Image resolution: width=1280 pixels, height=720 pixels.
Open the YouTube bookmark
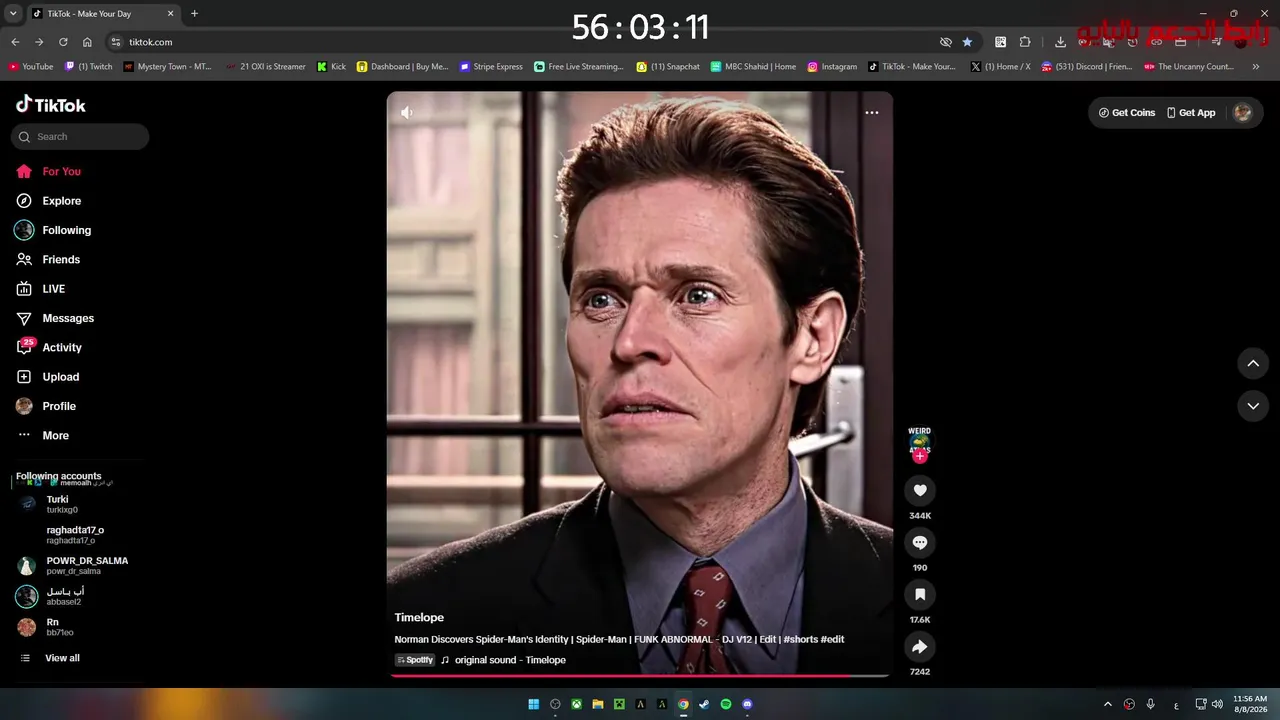tap(31, 67)
